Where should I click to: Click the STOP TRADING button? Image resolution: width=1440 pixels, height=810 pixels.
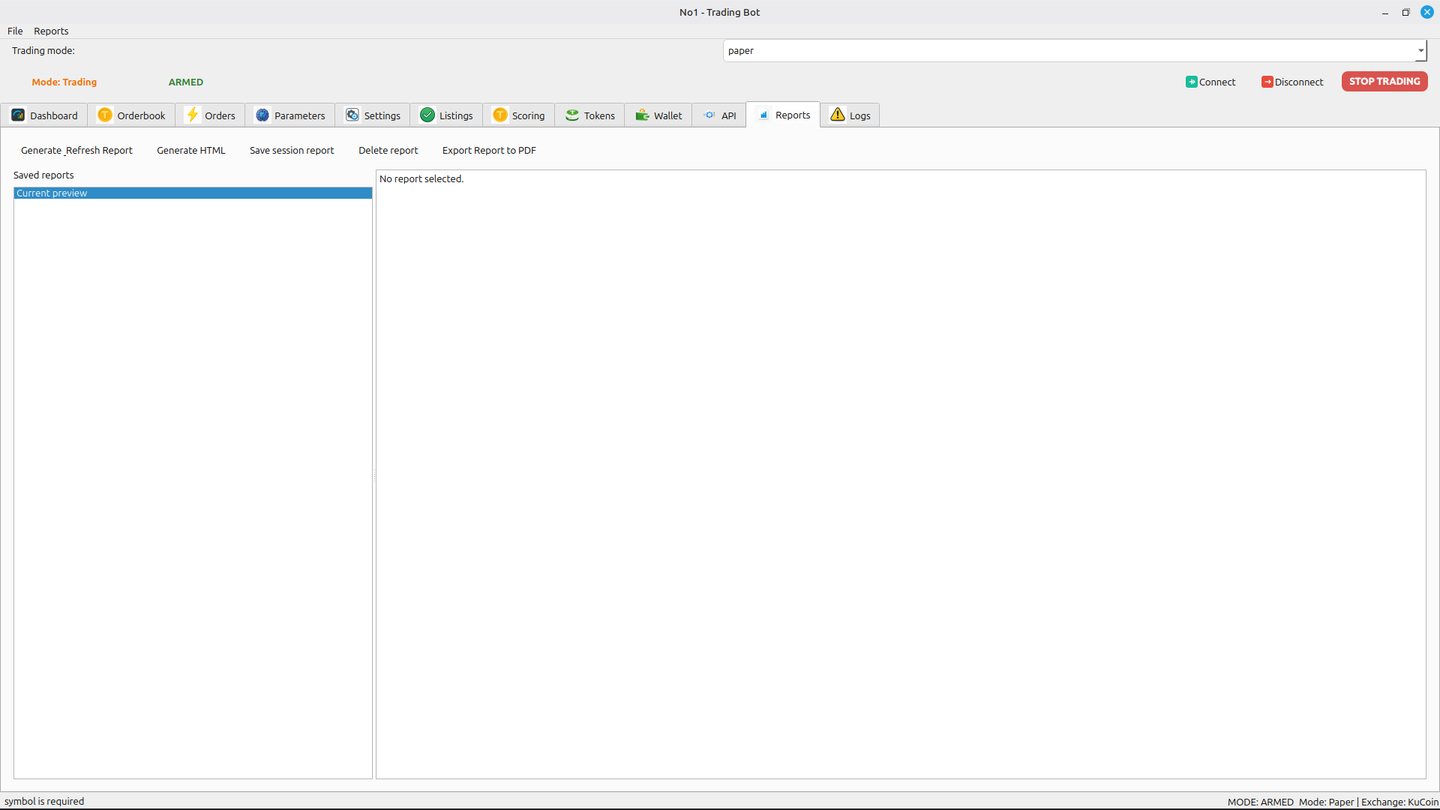(x=1384, y=81)
